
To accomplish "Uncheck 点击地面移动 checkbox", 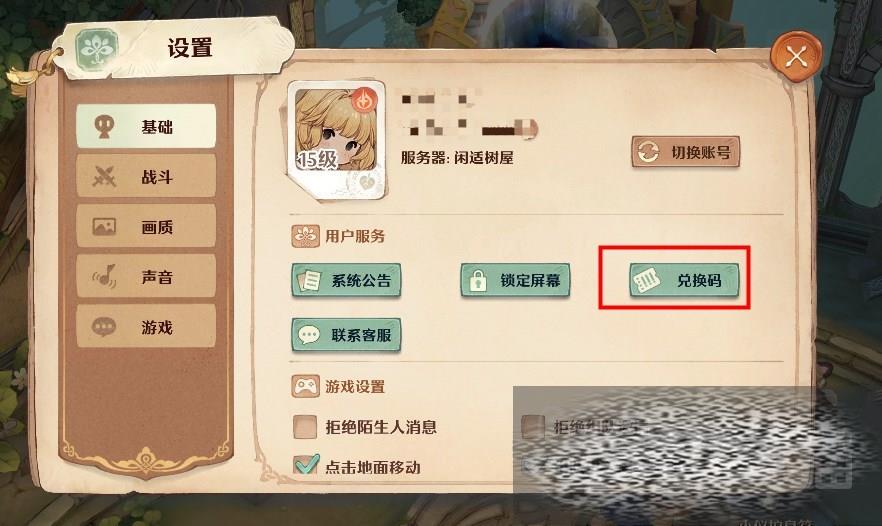I will (x=306, y=465).
